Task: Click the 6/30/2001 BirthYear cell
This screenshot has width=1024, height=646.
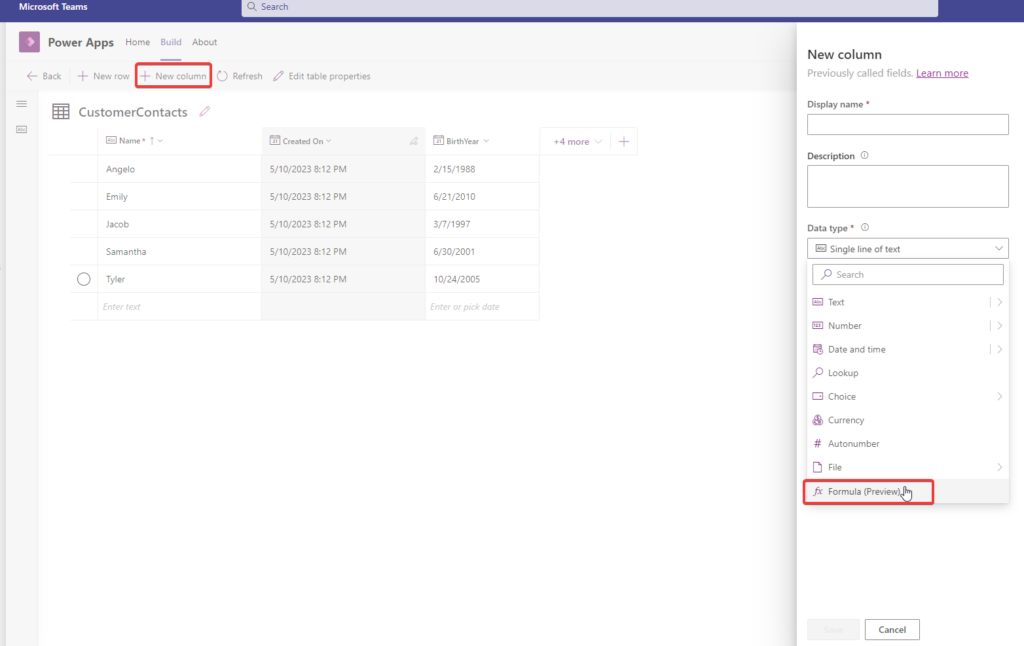Action: (482, 251)
